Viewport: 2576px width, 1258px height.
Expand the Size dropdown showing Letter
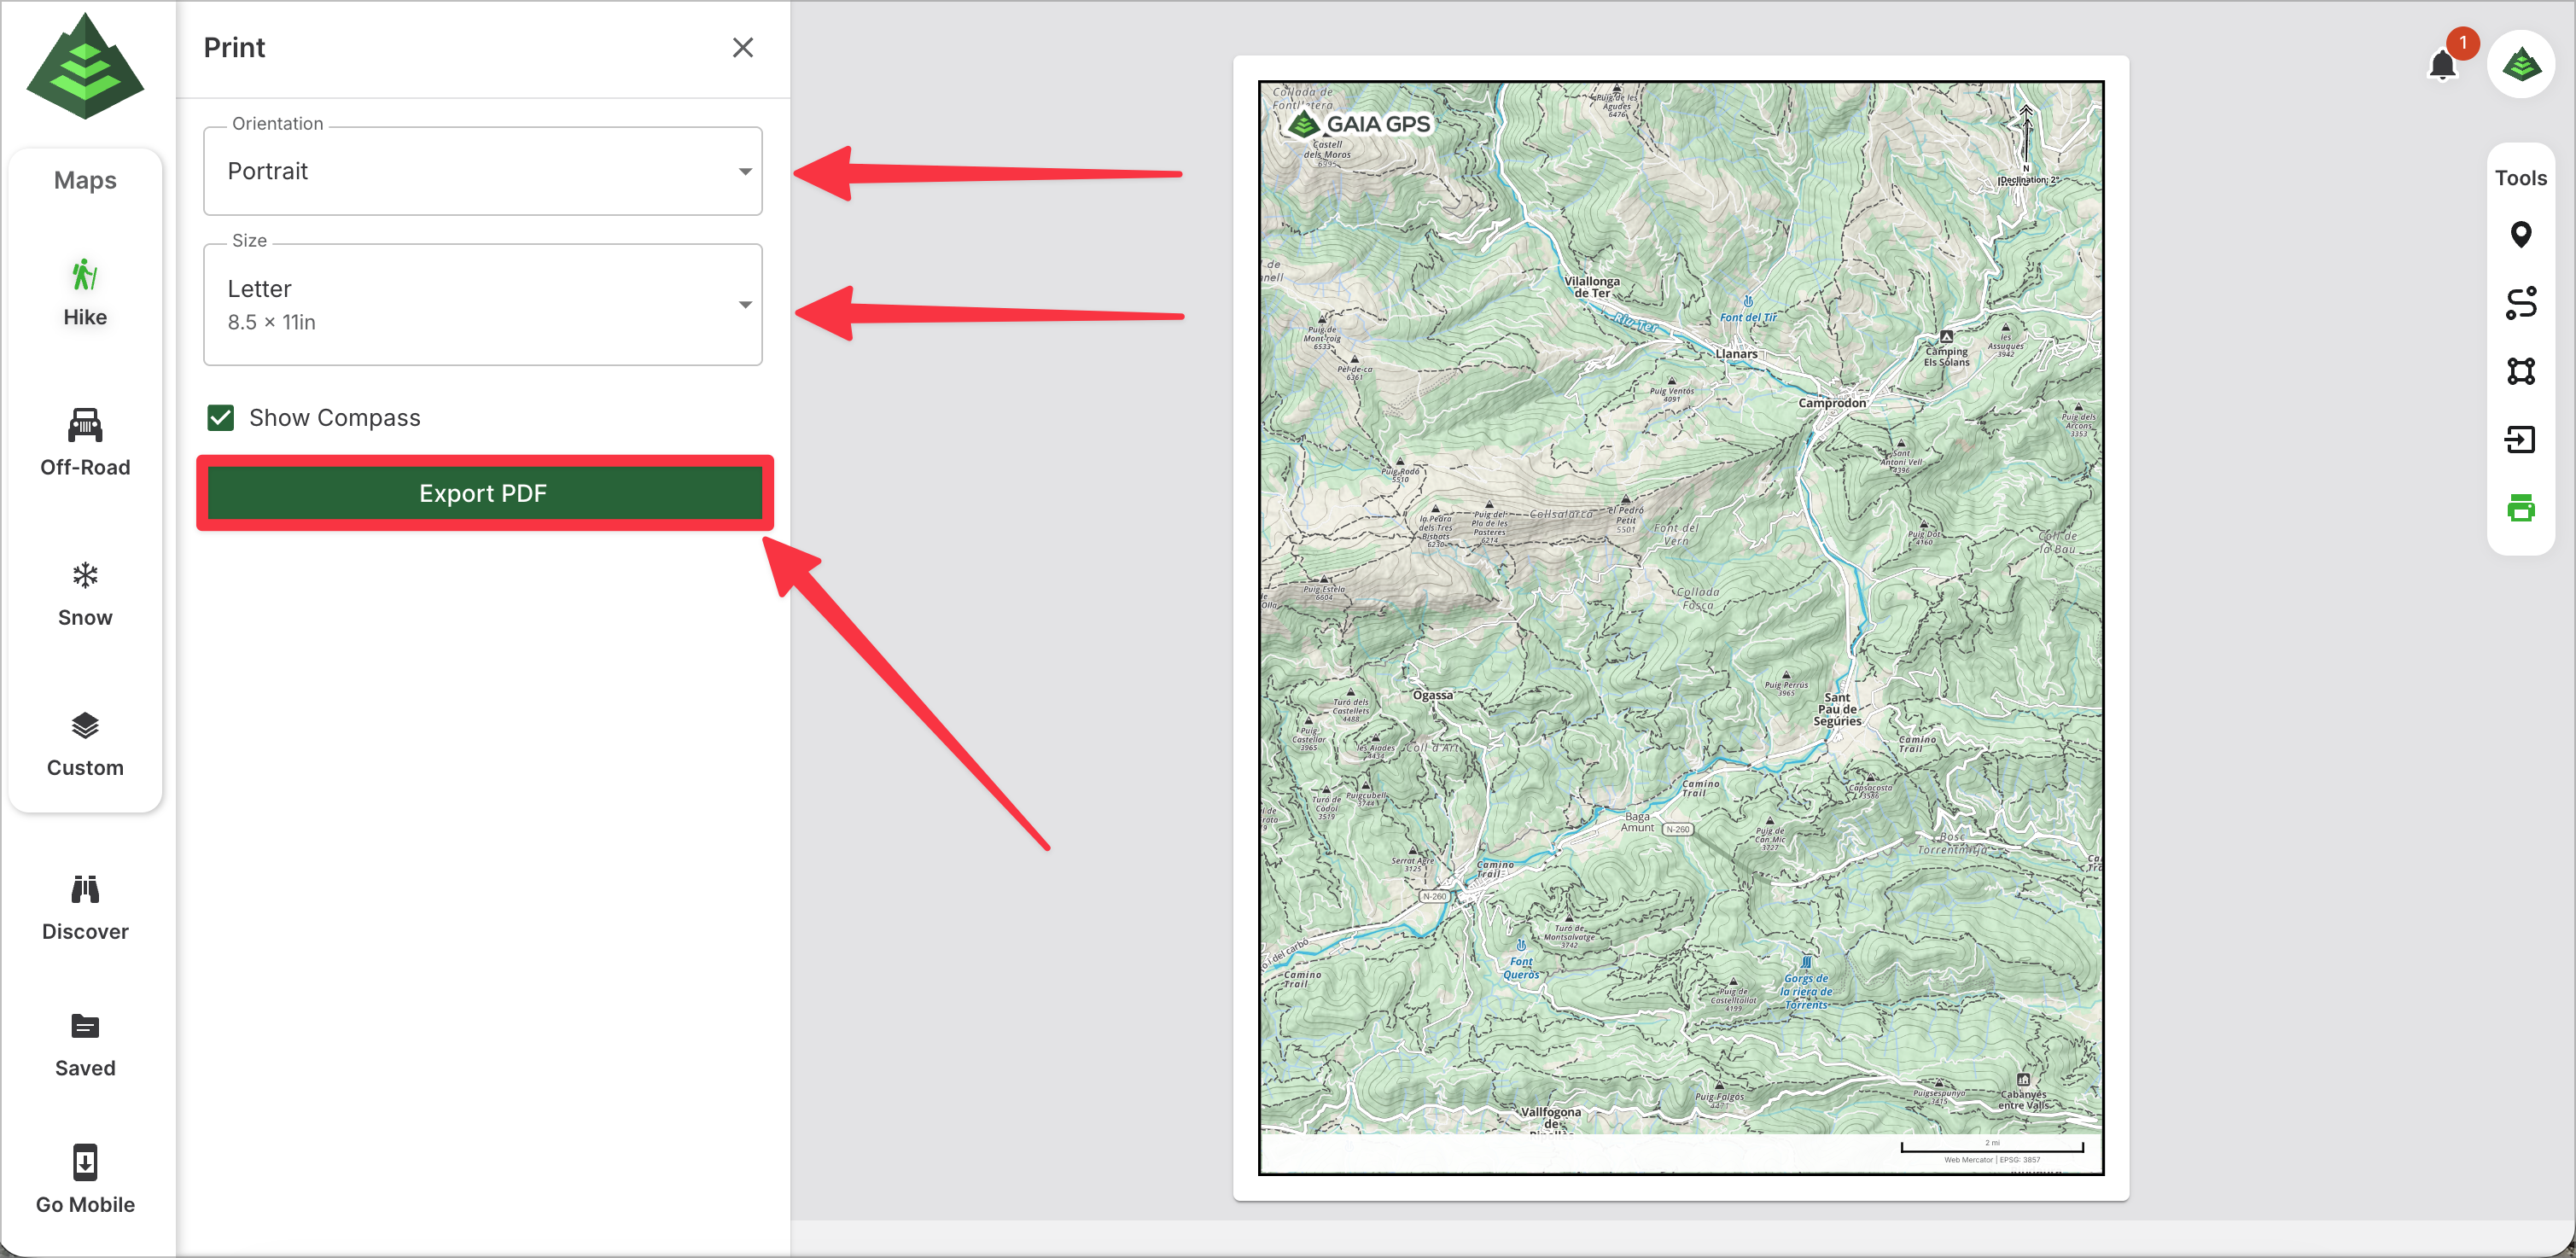(482, 304)
